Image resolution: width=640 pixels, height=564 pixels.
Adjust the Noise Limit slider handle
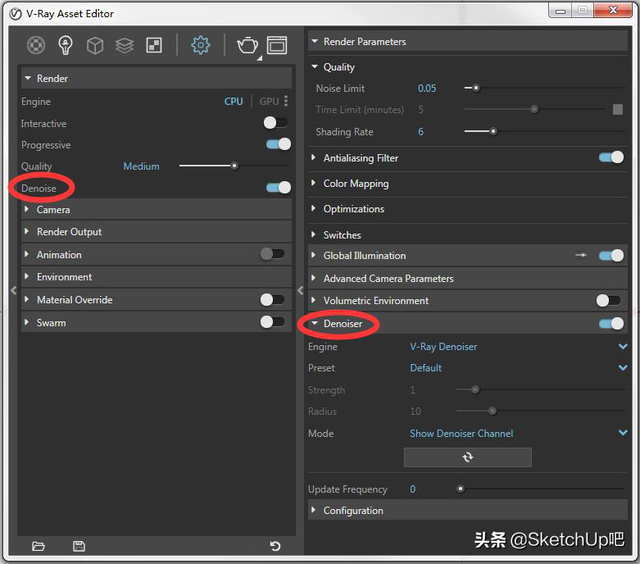click(476, 88)
